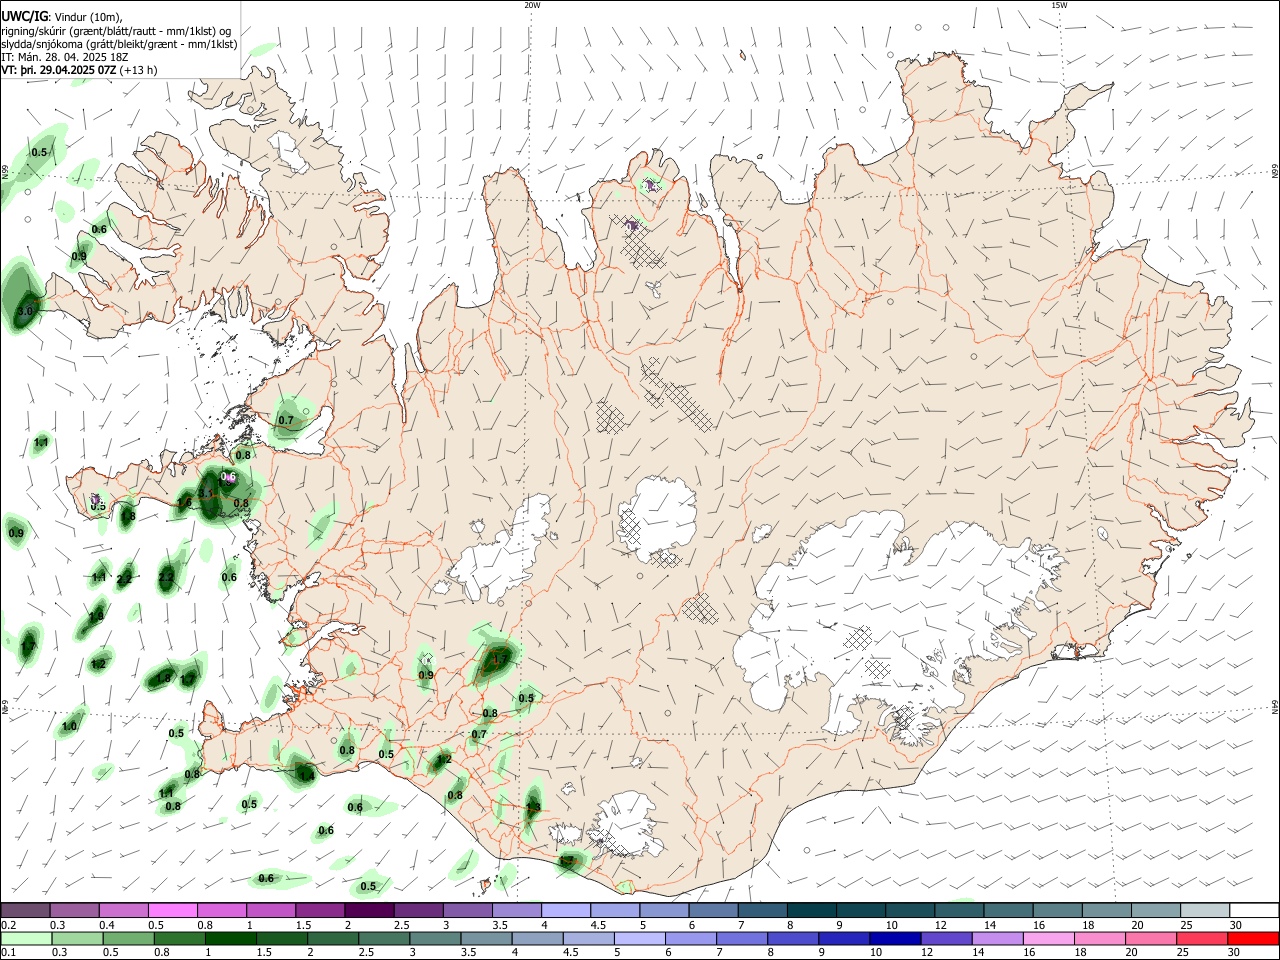Click the lavender 4 swatch in upper legend row
This screenshot has height=960, width=1280.
click(x=565, y=910)
